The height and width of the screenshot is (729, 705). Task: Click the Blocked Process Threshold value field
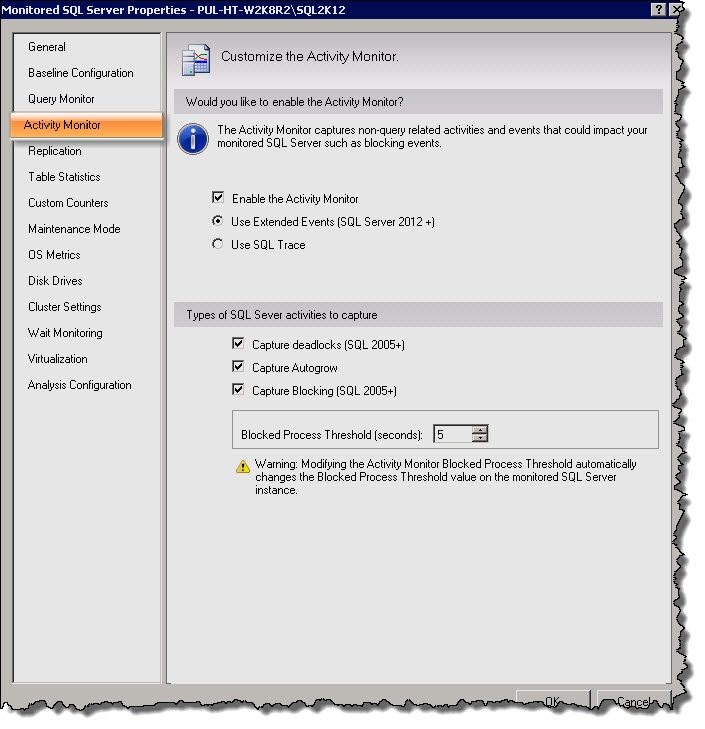(452, 434)
